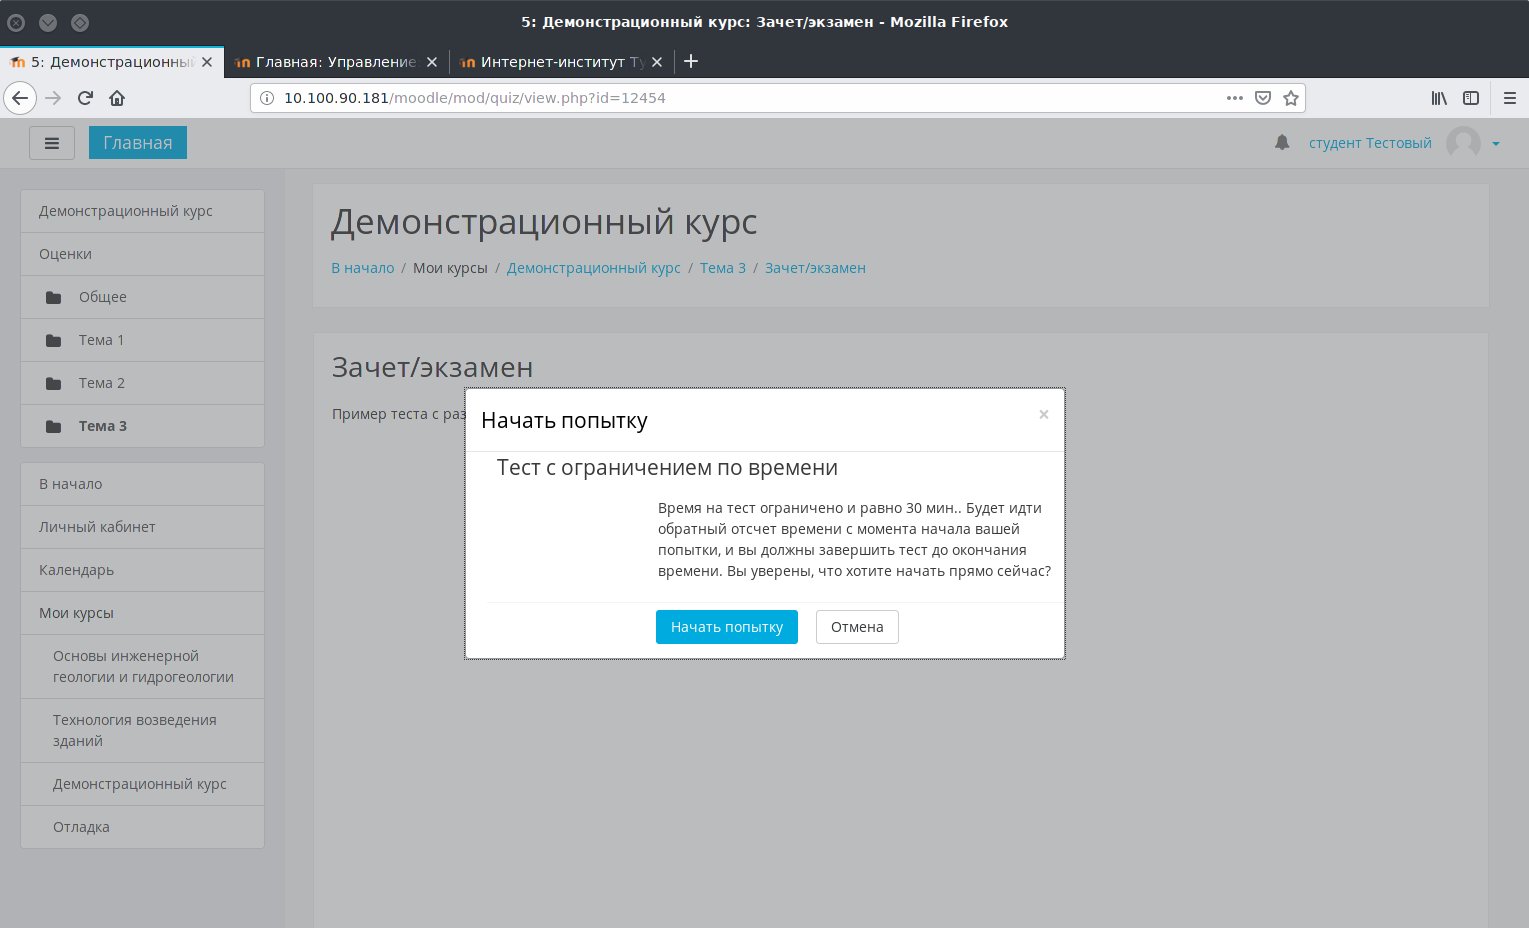1529x928 pixels.
Task: Click the Firefox forward arrow button
Action: point(53,98)
